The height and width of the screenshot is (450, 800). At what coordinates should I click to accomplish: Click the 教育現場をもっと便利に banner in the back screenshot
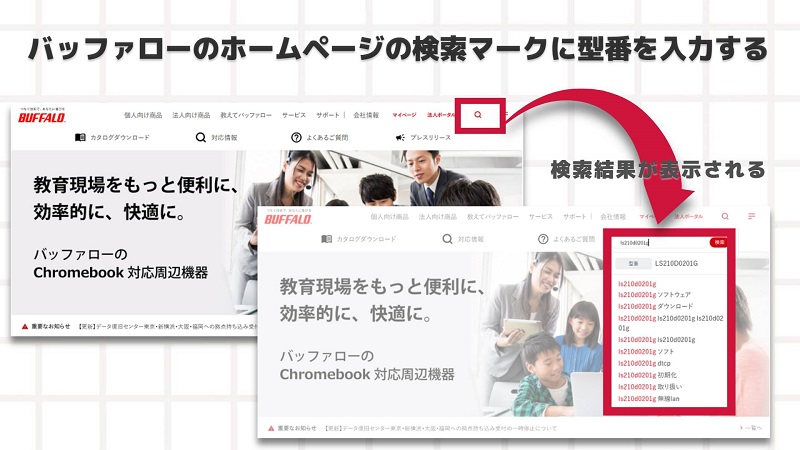pos(136,198)
